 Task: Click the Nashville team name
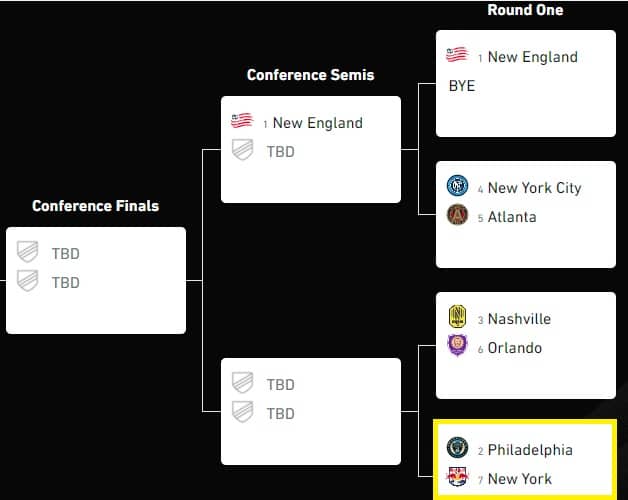coord(519,319)
